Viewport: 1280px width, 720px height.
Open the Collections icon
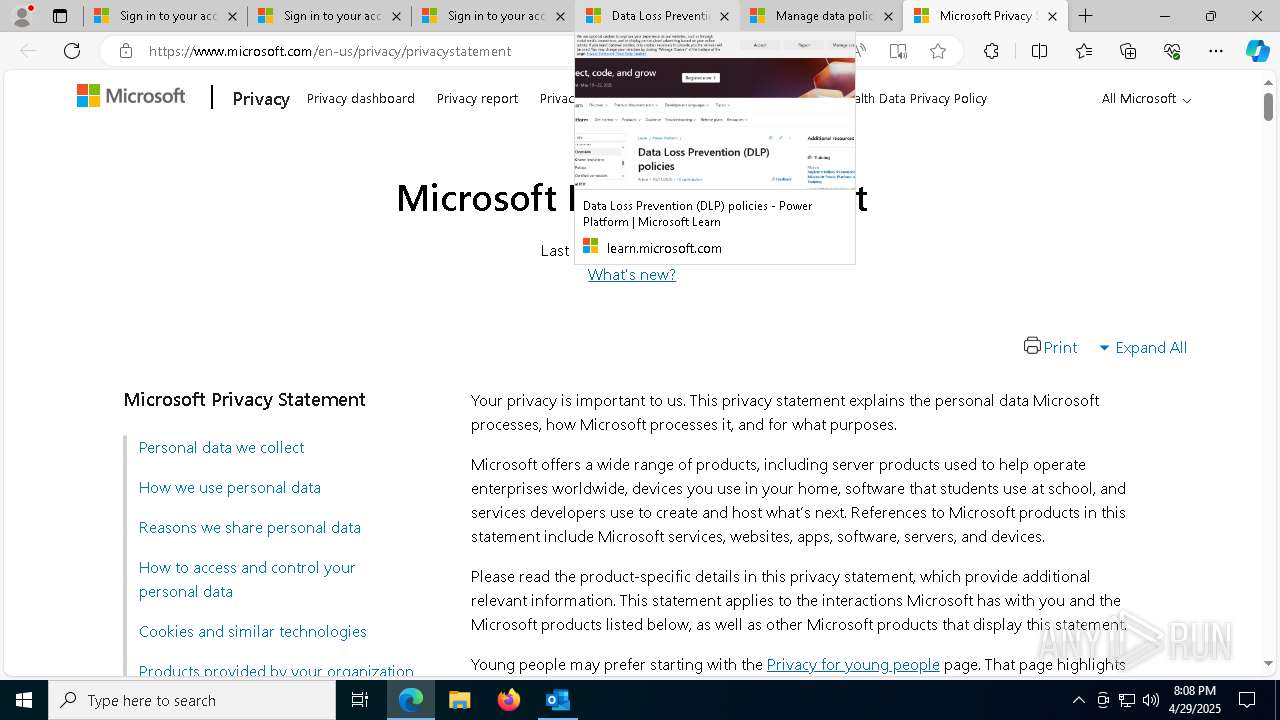1128,51
